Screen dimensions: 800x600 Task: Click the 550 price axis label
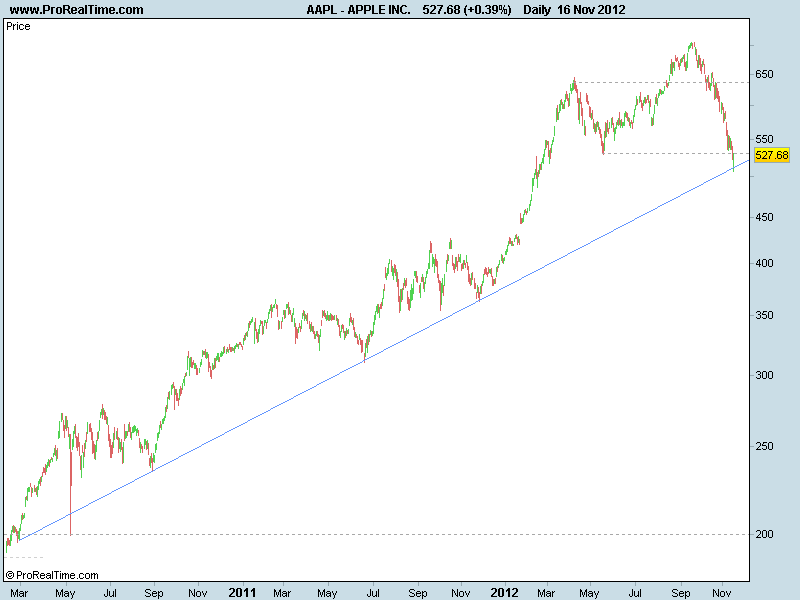click(764, 139)
